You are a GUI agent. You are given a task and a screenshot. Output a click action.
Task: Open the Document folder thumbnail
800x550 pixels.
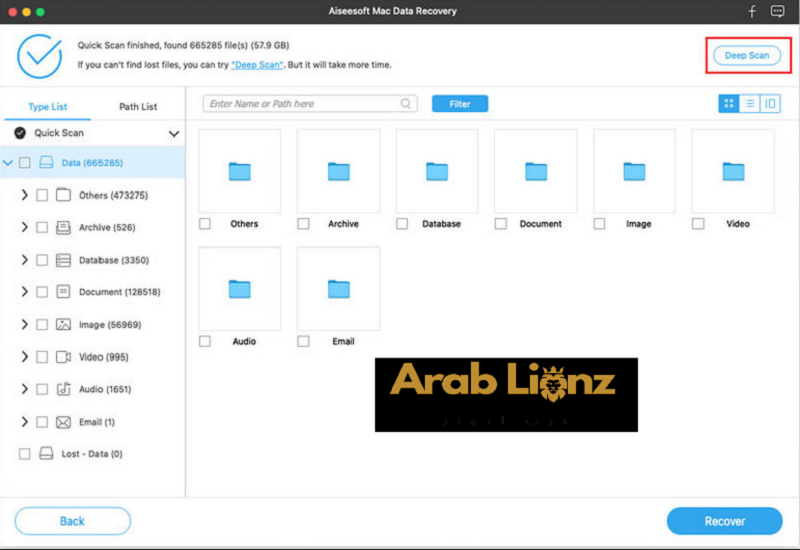(536, 171)
